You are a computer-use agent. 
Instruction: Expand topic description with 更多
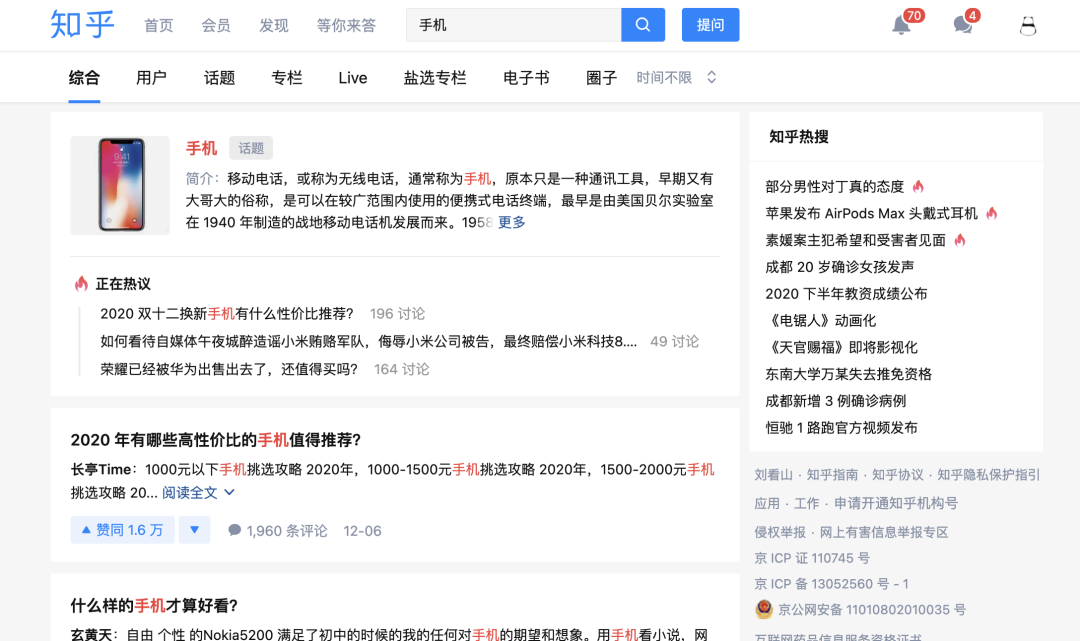tap(512, 222)
